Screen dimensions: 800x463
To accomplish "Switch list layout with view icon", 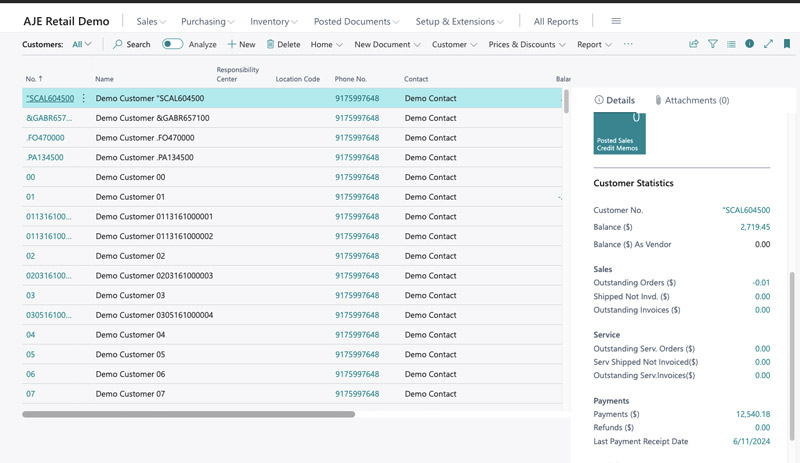I will click(731, 44).
